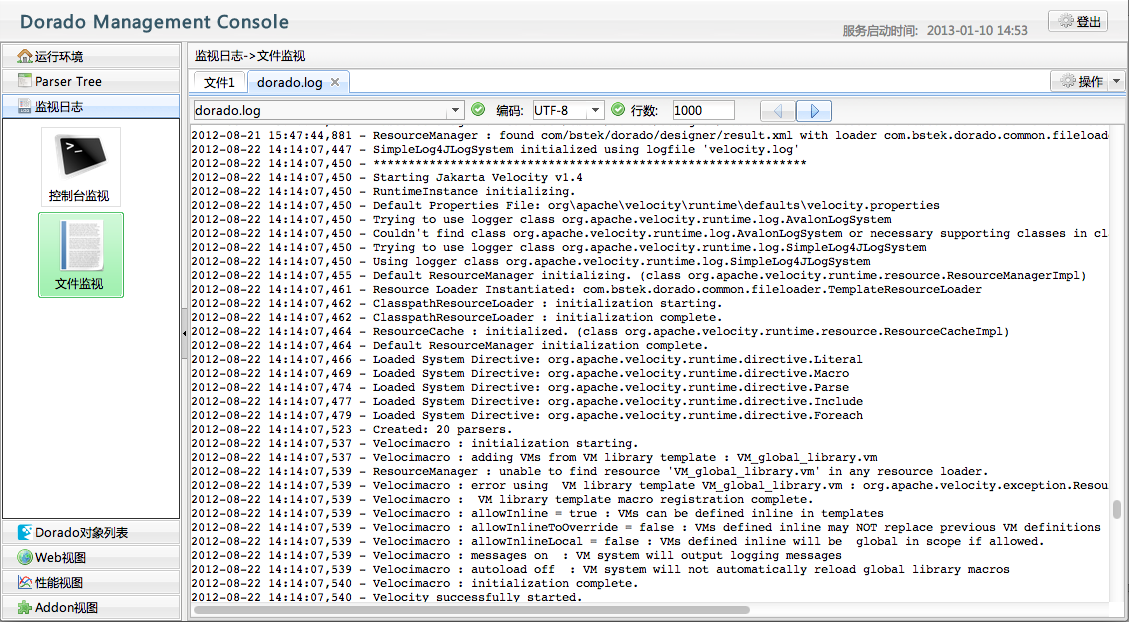The image size is (1129, 622).
Task: Expand the Parser Tree accordion section
Action: tap(91, 81)
